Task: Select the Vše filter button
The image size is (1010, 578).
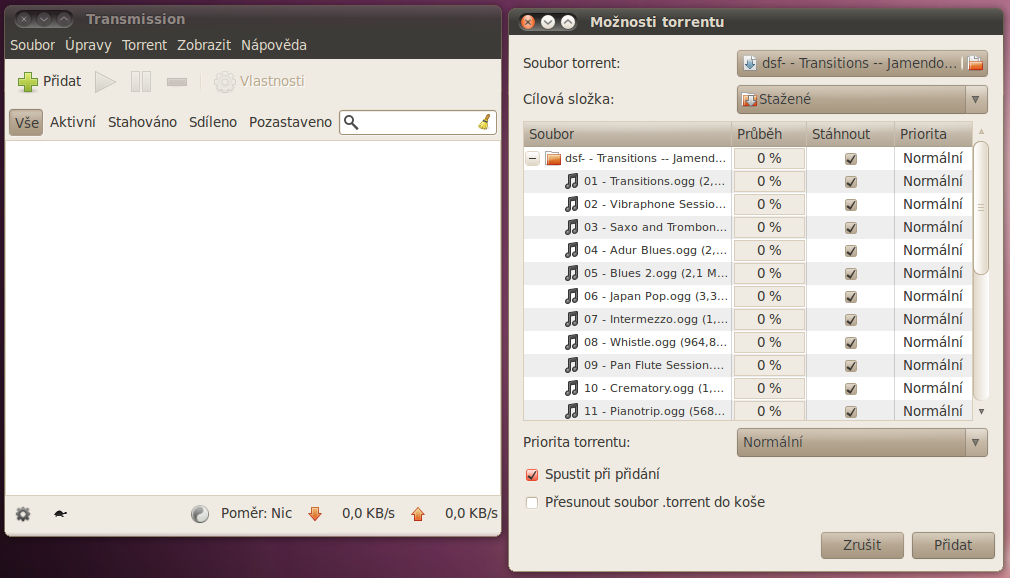Action: click(x=26, y=122)
